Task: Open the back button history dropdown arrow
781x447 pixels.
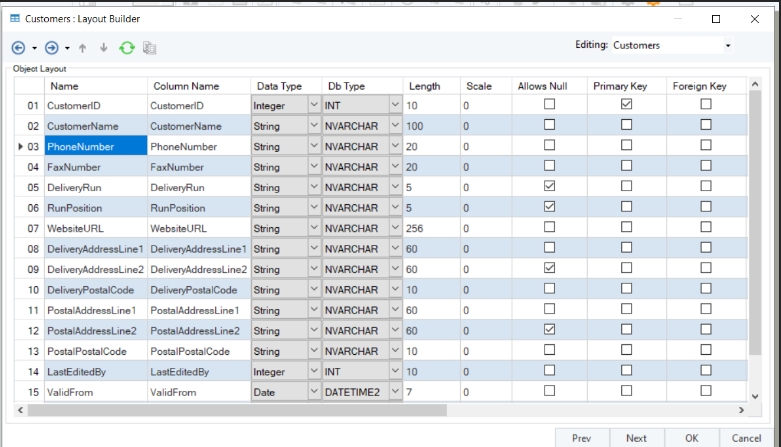Action: [x=35, y=48]
